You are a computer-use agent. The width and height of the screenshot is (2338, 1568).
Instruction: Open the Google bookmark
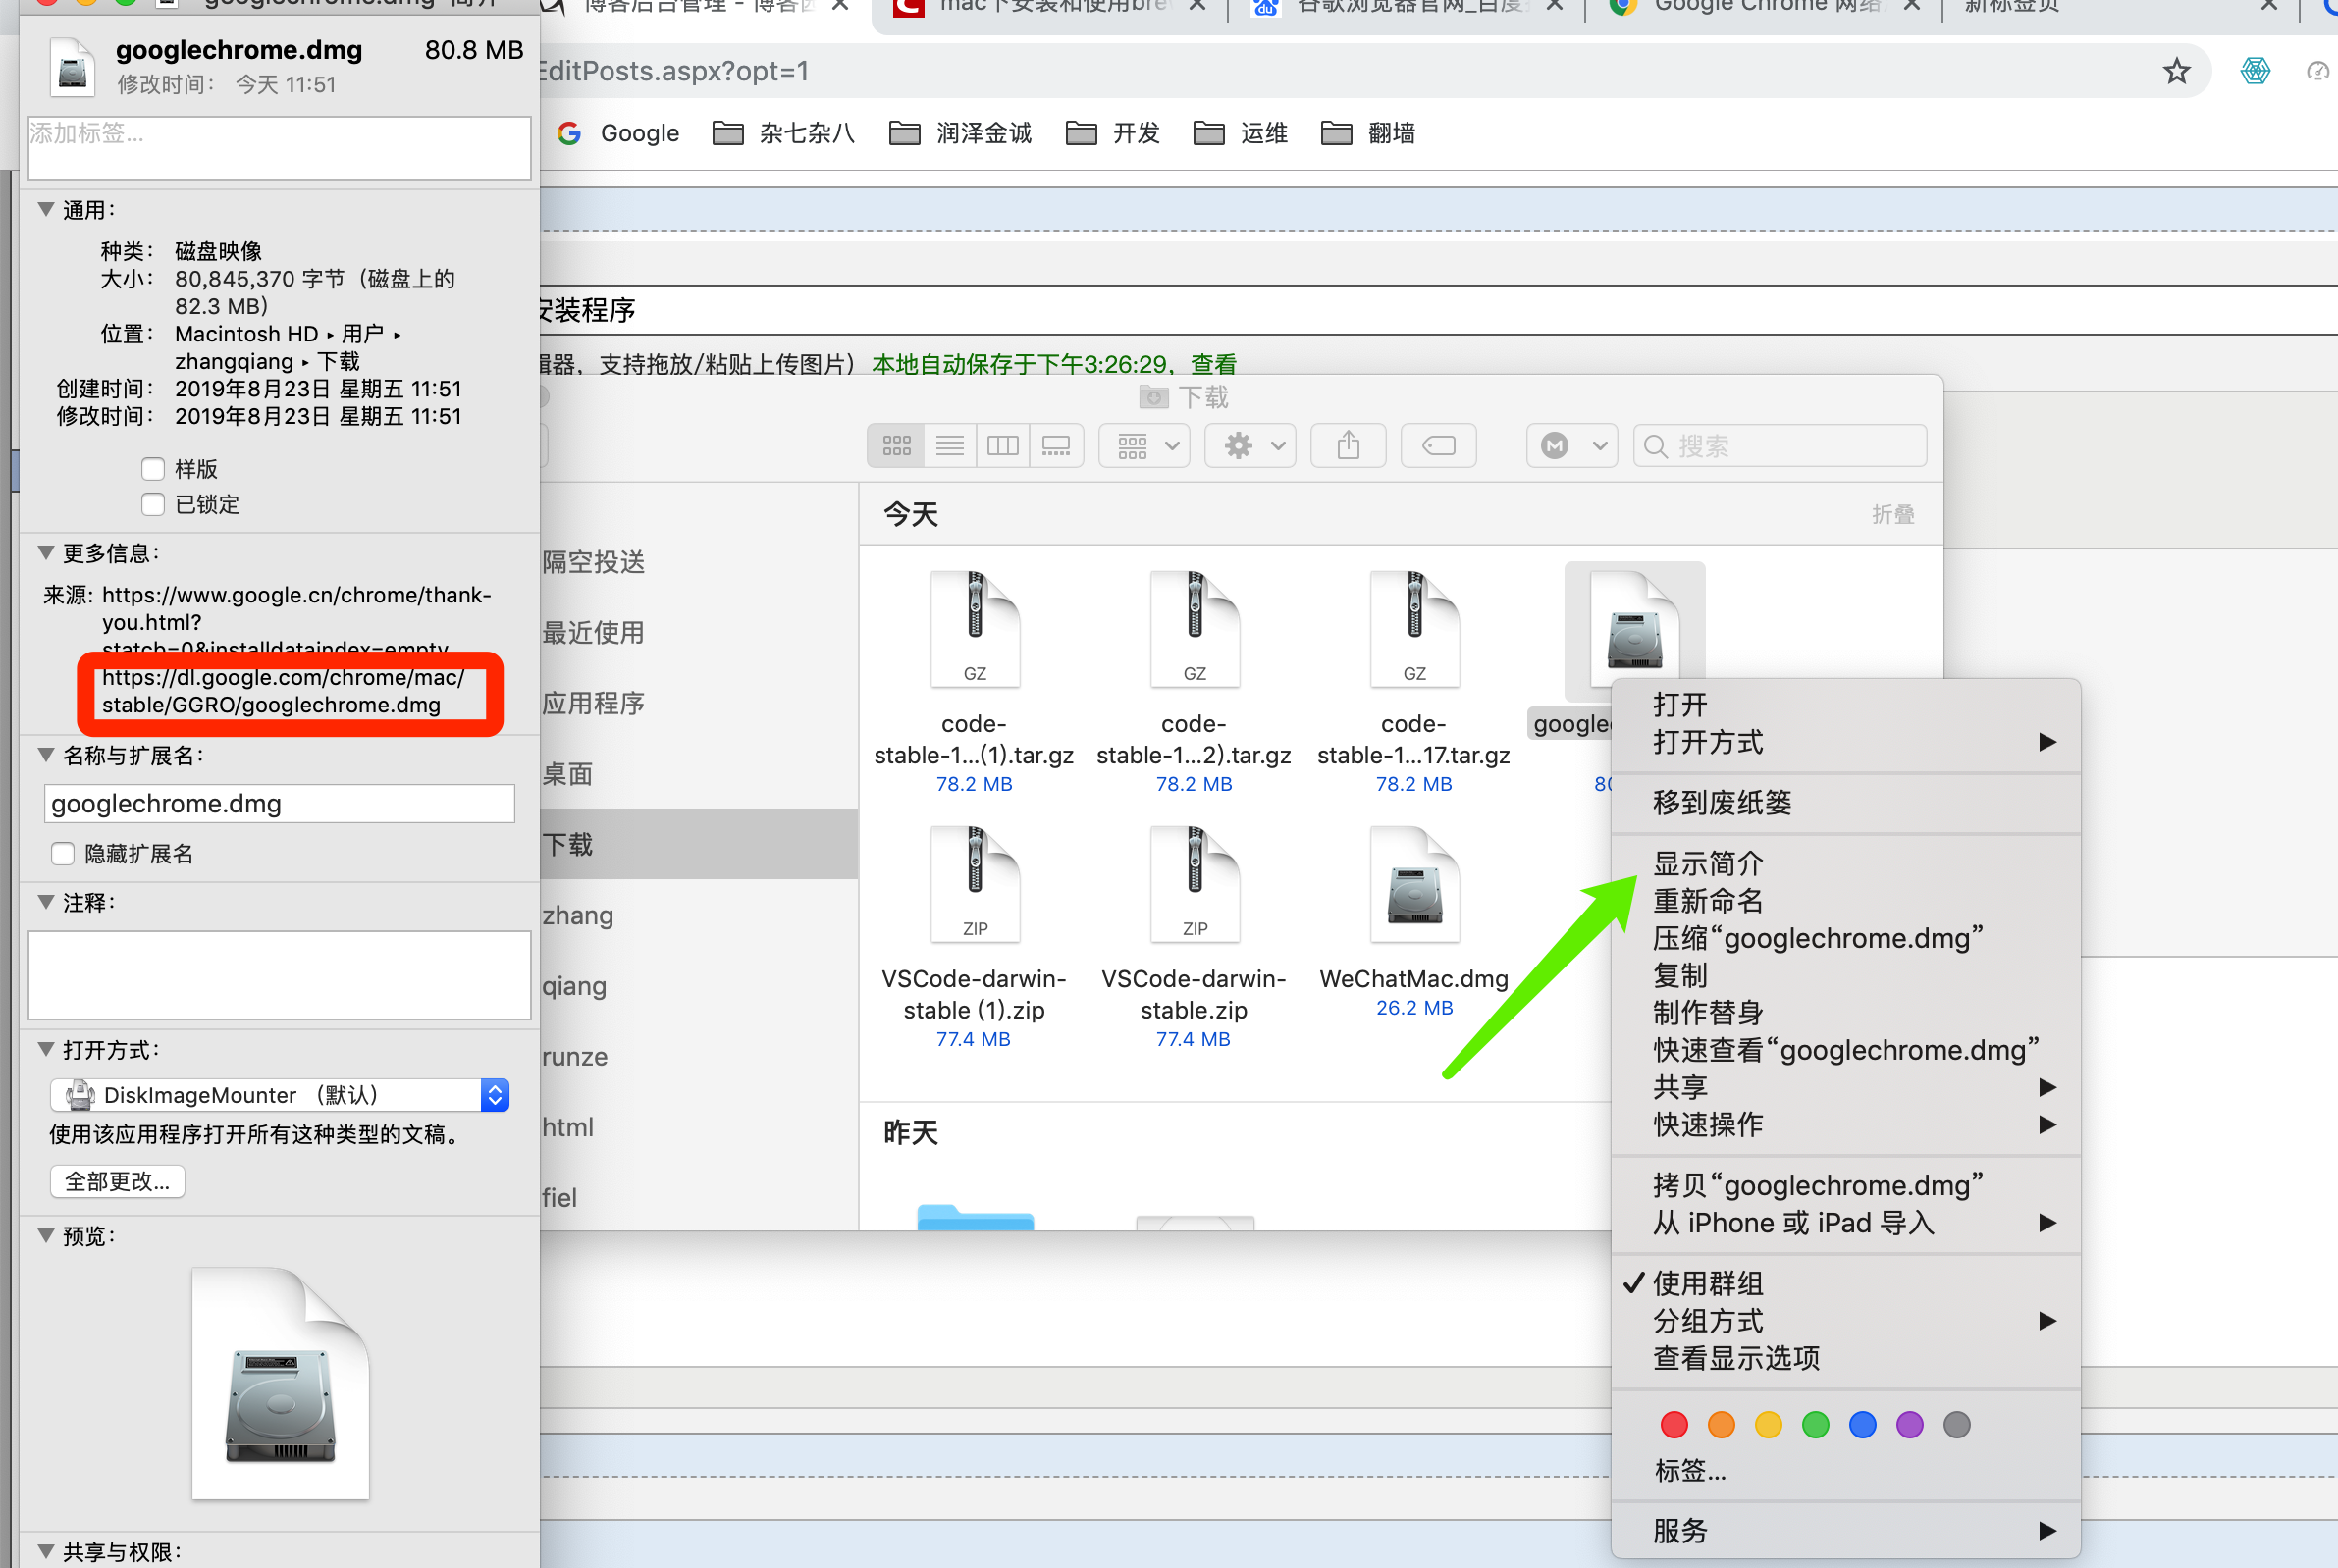tap(618, 133)
